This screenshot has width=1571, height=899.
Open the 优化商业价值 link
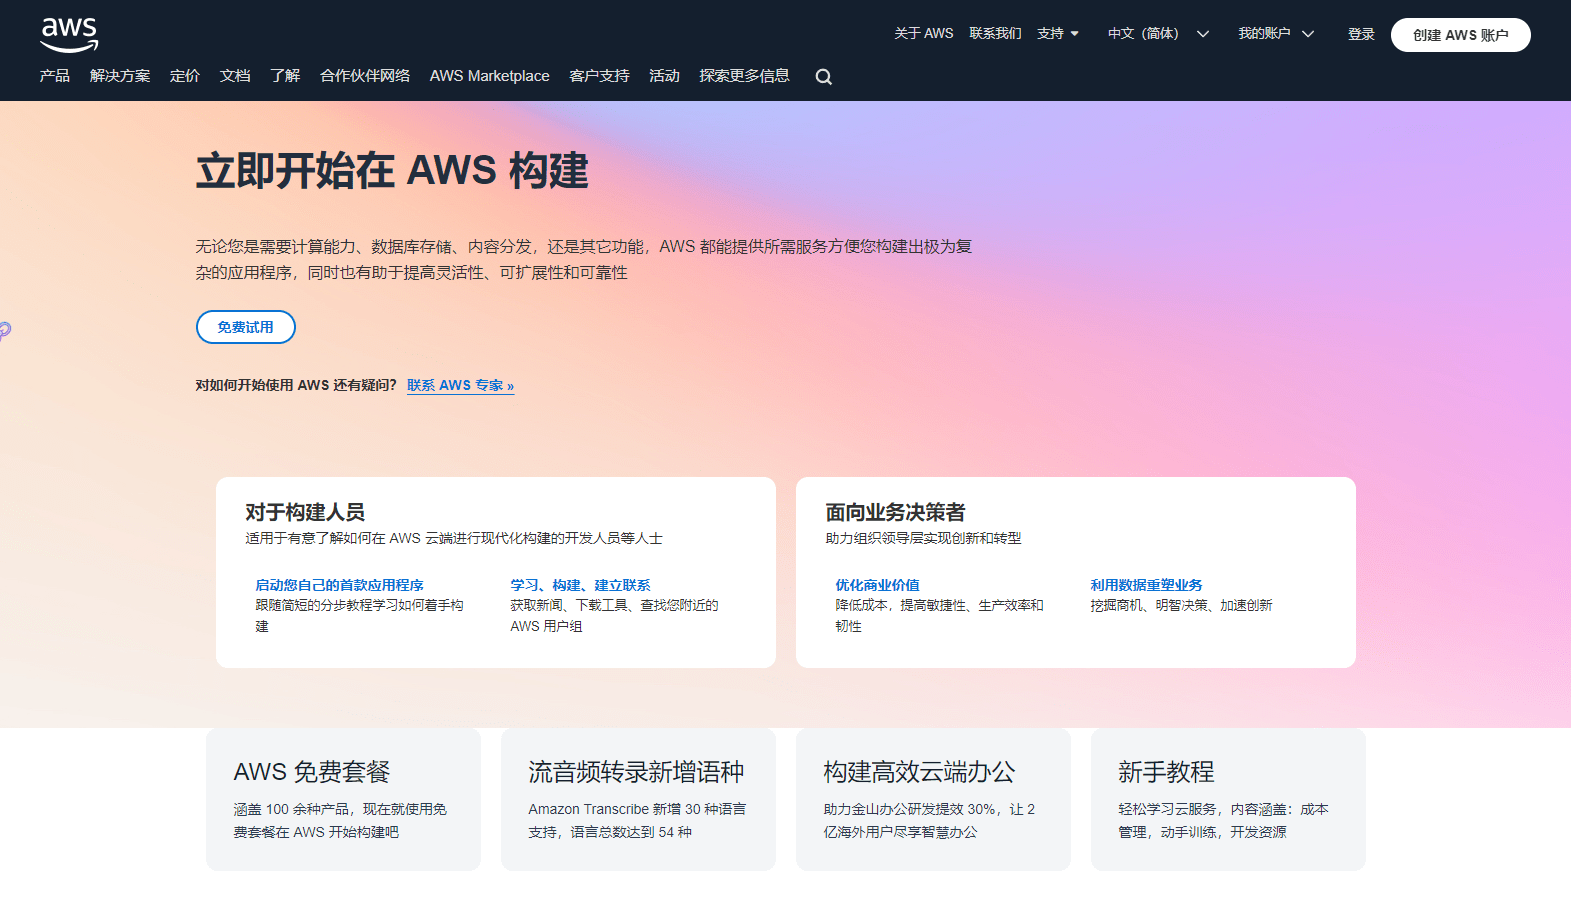[877, 585]
